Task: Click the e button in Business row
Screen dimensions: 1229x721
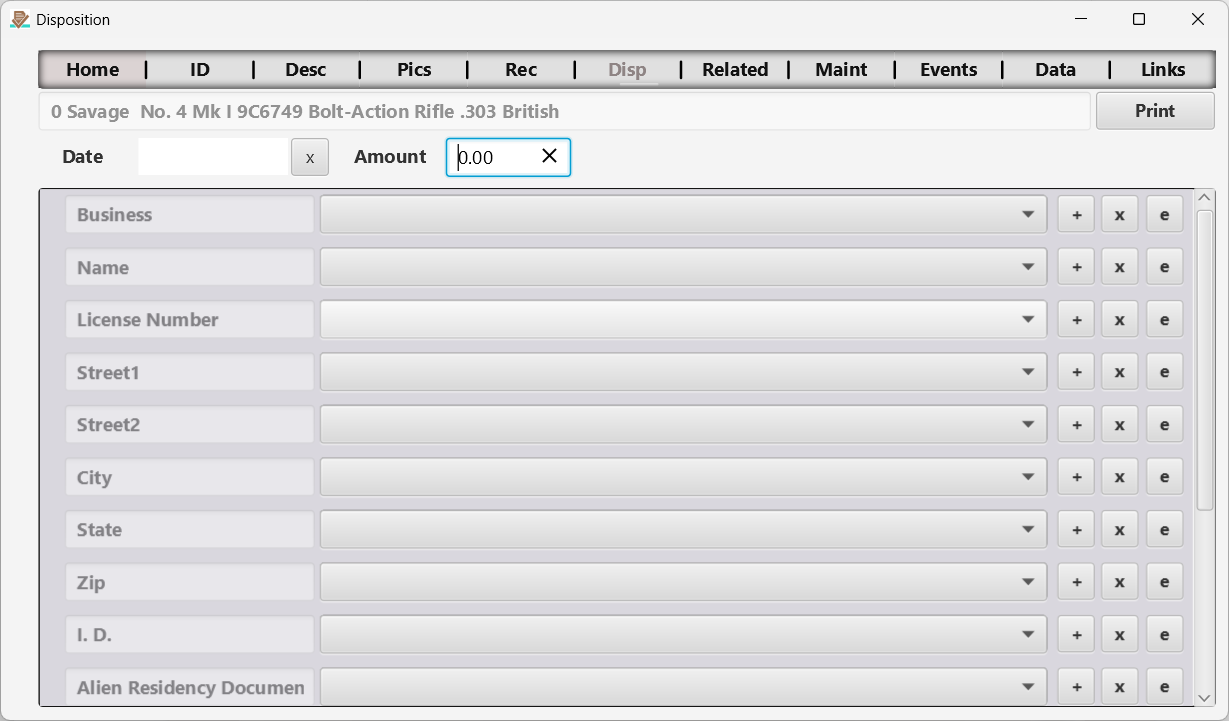Action: coord(1164,214)
